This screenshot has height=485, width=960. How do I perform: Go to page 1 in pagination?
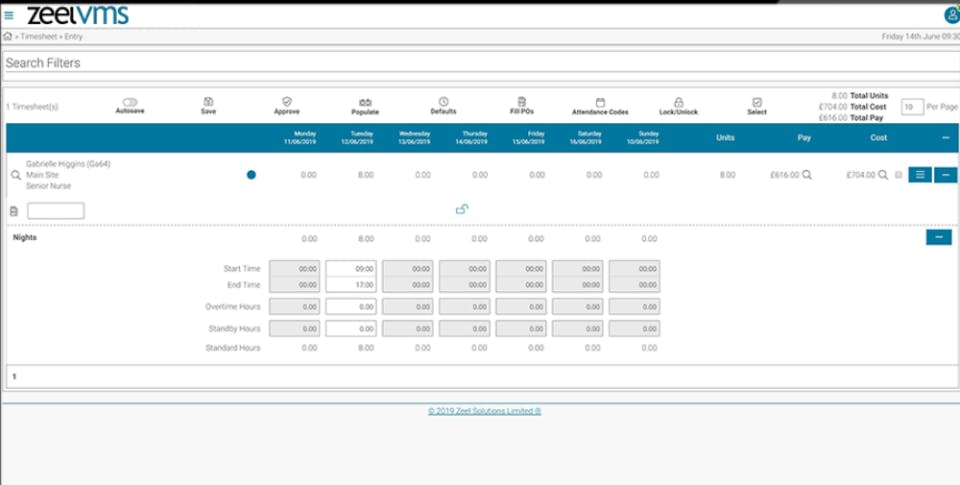click(x=15, y=377)
